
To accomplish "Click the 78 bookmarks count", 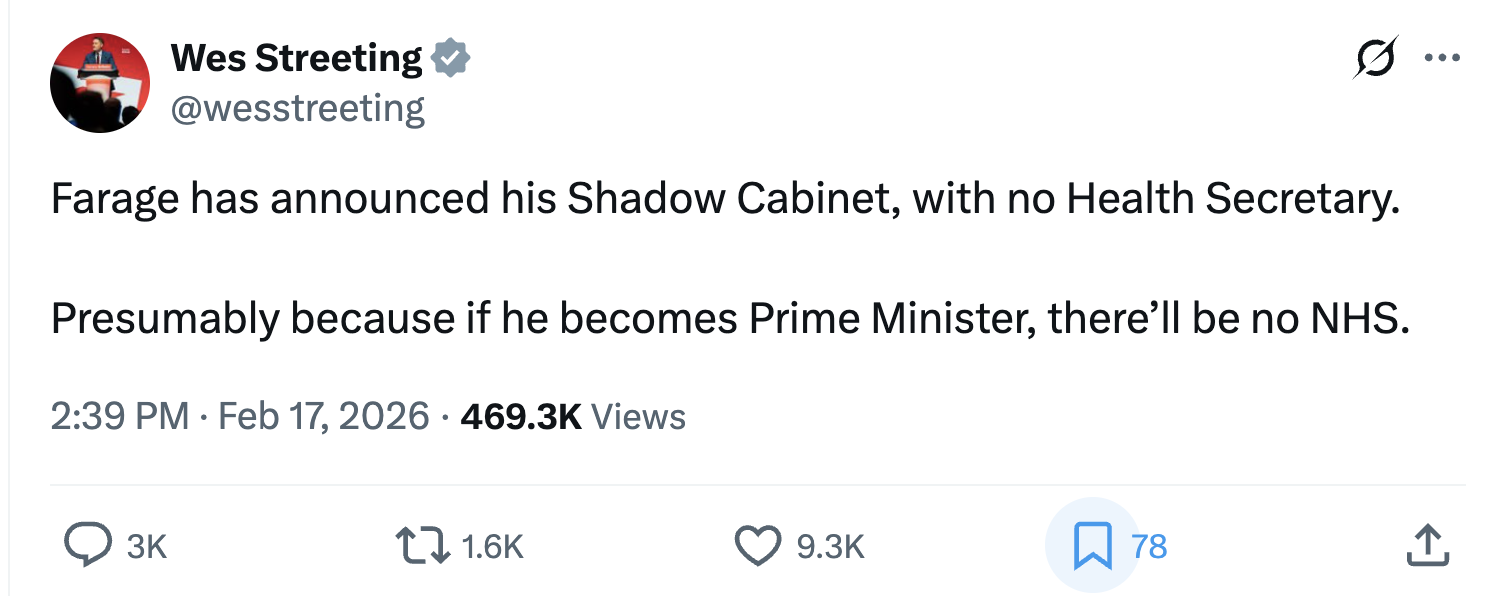I will pos(1149,546).
